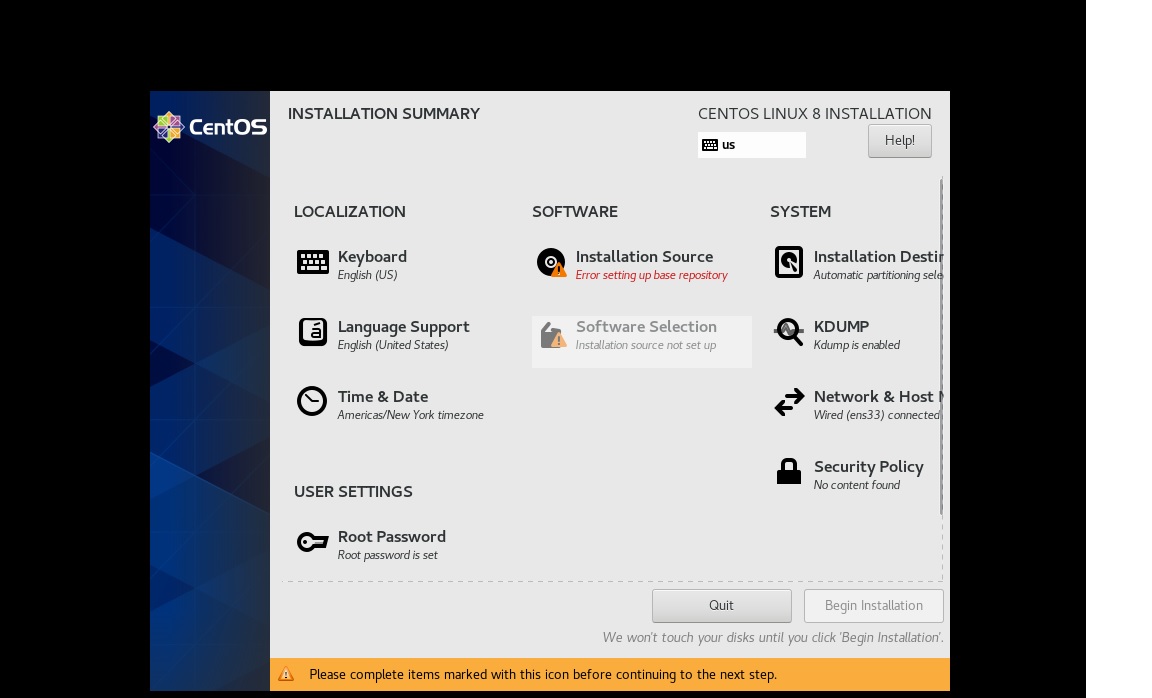Viewport: 1152px width, 698px height.
Task: Click the 'us' keyboard layout field
Action: pyautogui.click(x=752, y=145)
